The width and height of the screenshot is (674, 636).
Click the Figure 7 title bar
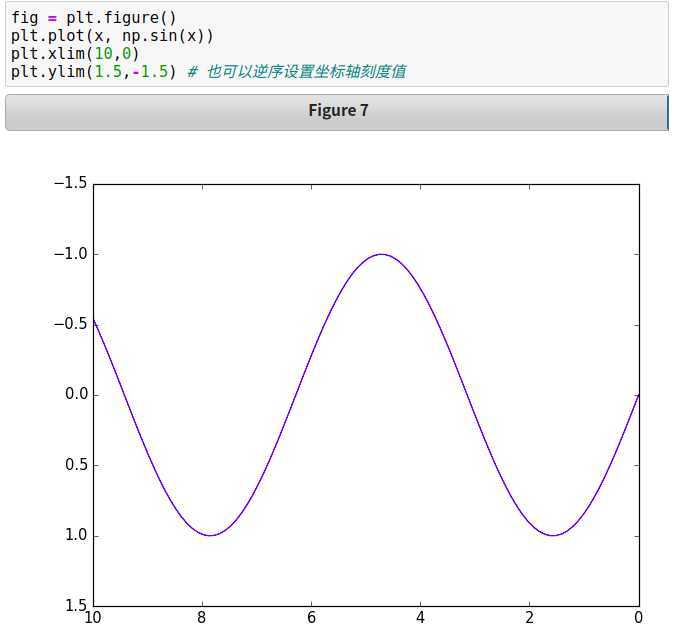click(x=337, y=112)
